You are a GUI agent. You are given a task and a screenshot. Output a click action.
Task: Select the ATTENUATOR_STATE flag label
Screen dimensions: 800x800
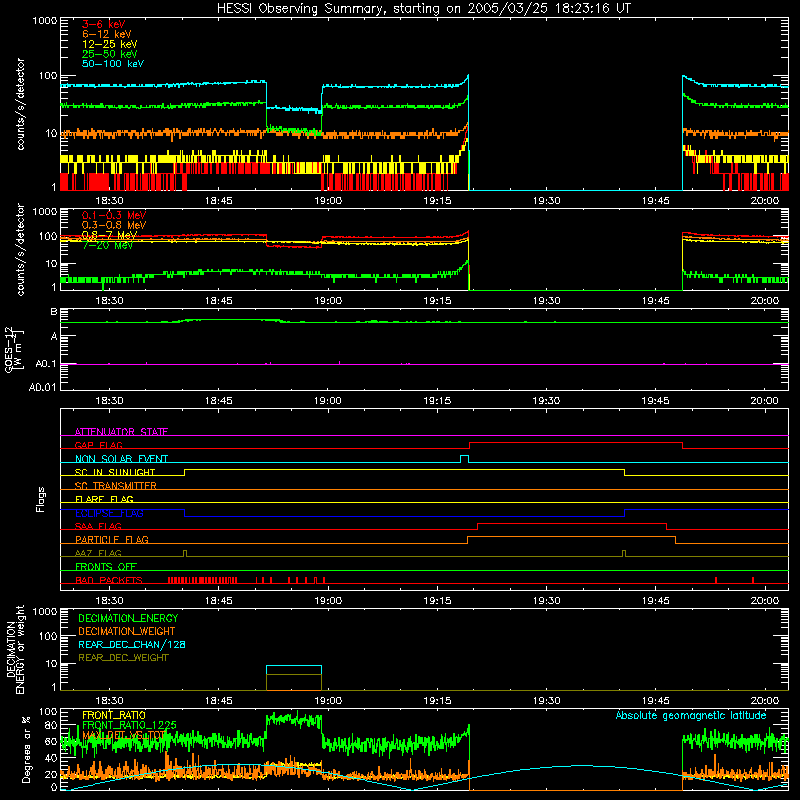121,432
